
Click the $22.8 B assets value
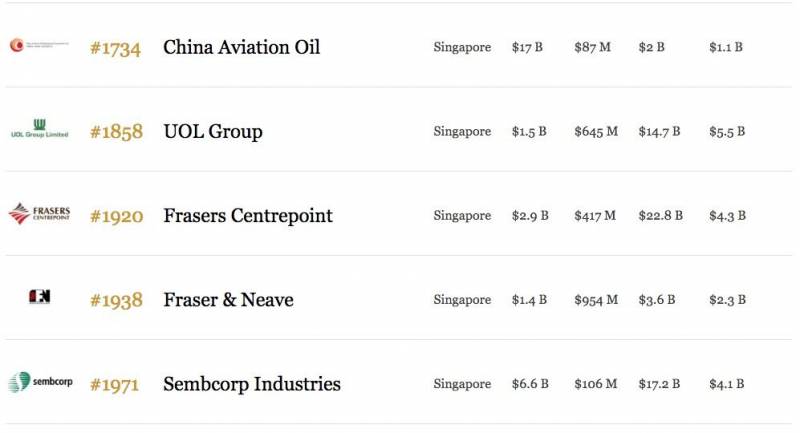(x=660, y=215)
